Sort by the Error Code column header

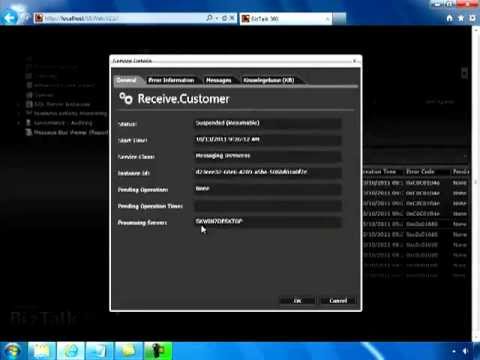click(420, 172)
